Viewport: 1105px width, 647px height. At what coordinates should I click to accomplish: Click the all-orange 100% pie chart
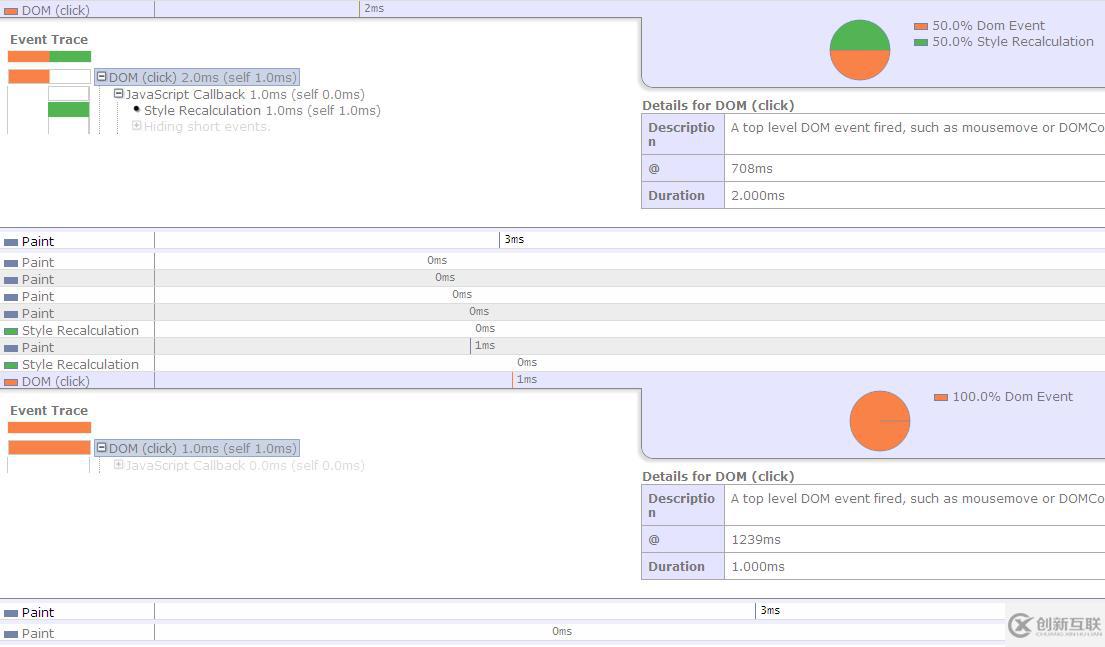(x=879, y=421)
